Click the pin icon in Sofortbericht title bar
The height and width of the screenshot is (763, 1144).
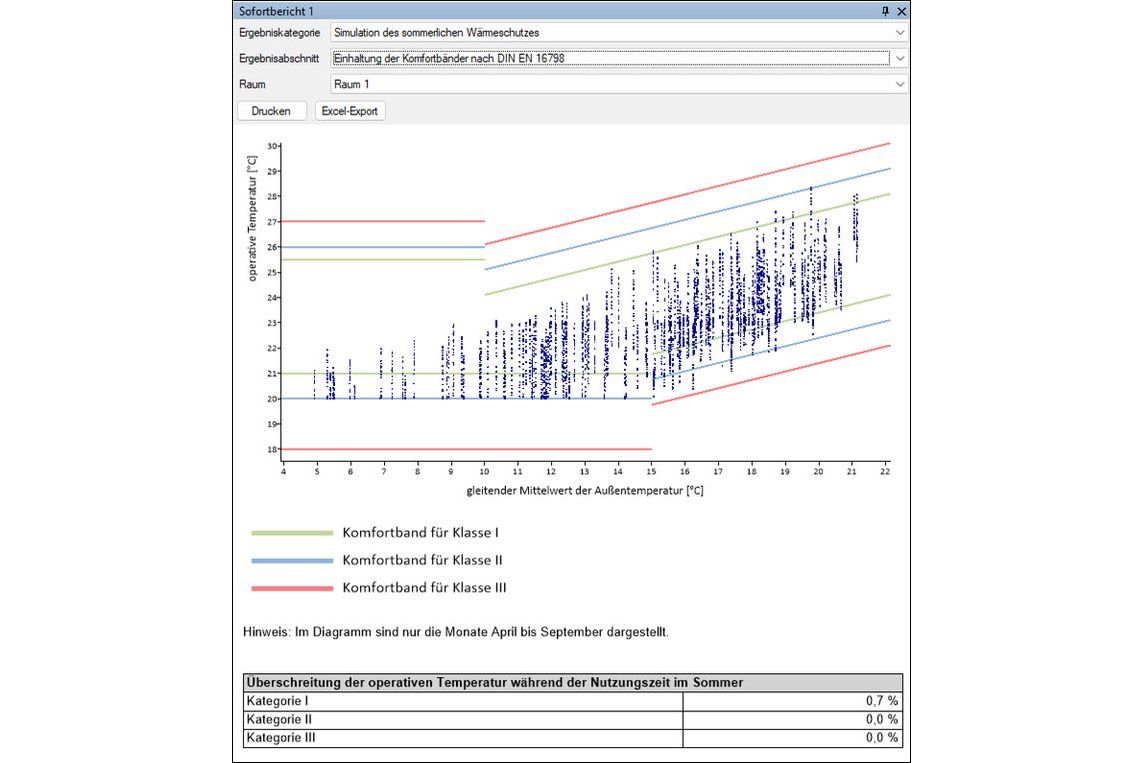pyautogui.click(x=885, y=11)
